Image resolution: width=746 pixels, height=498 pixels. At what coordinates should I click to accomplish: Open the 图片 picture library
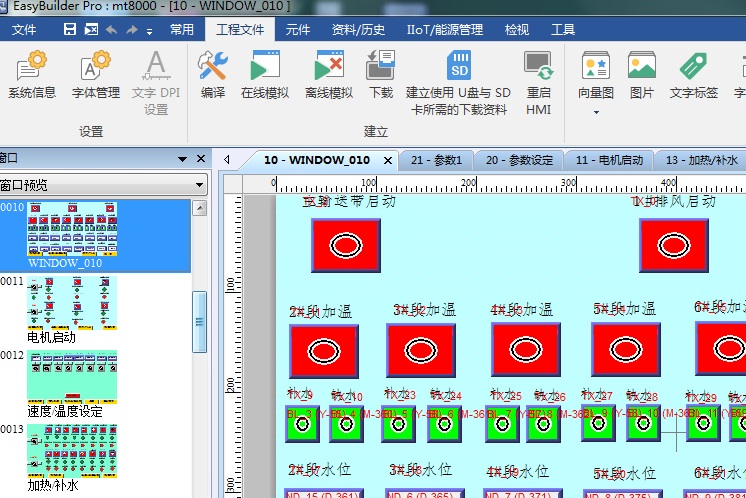coord(642,76)
